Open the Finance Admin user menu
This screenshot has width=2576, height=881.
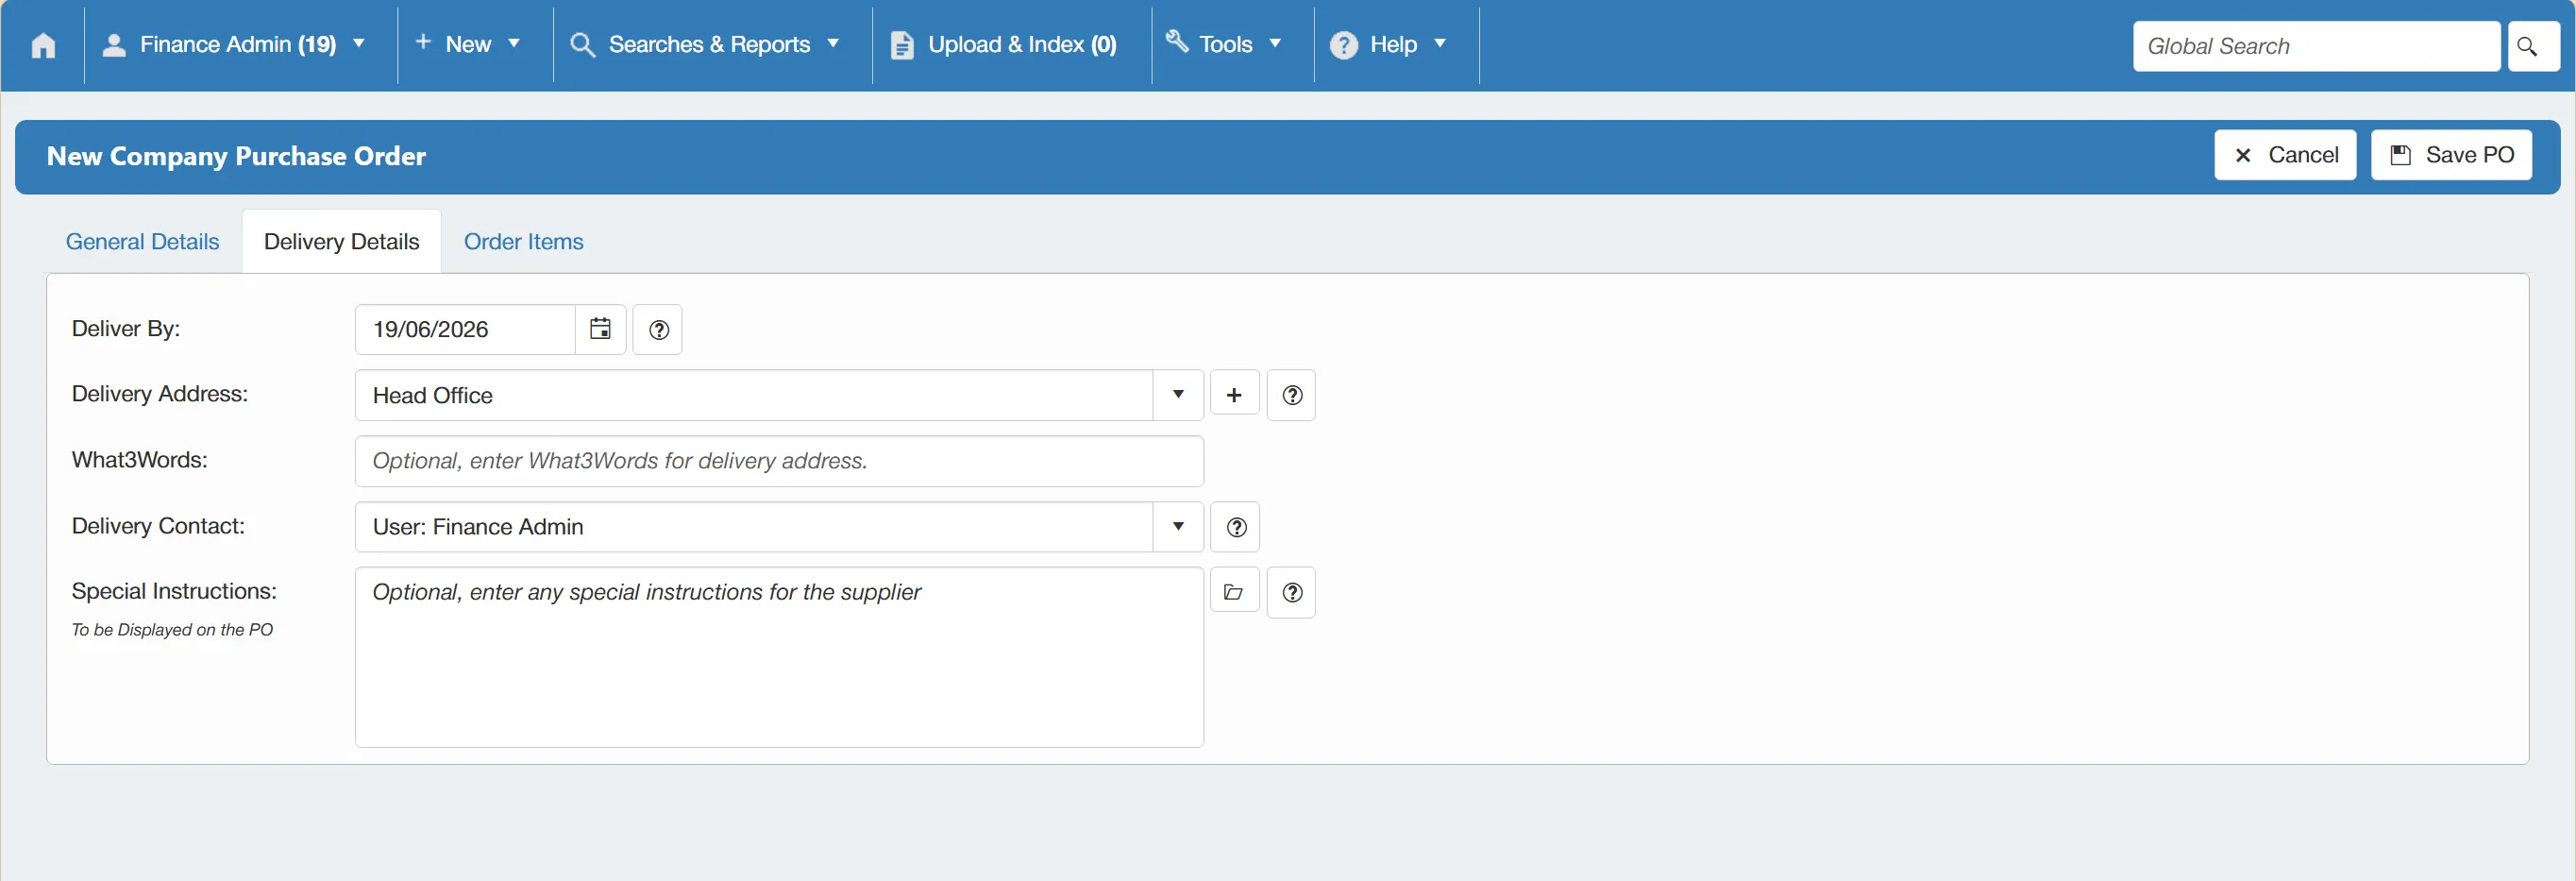(234, 45)
